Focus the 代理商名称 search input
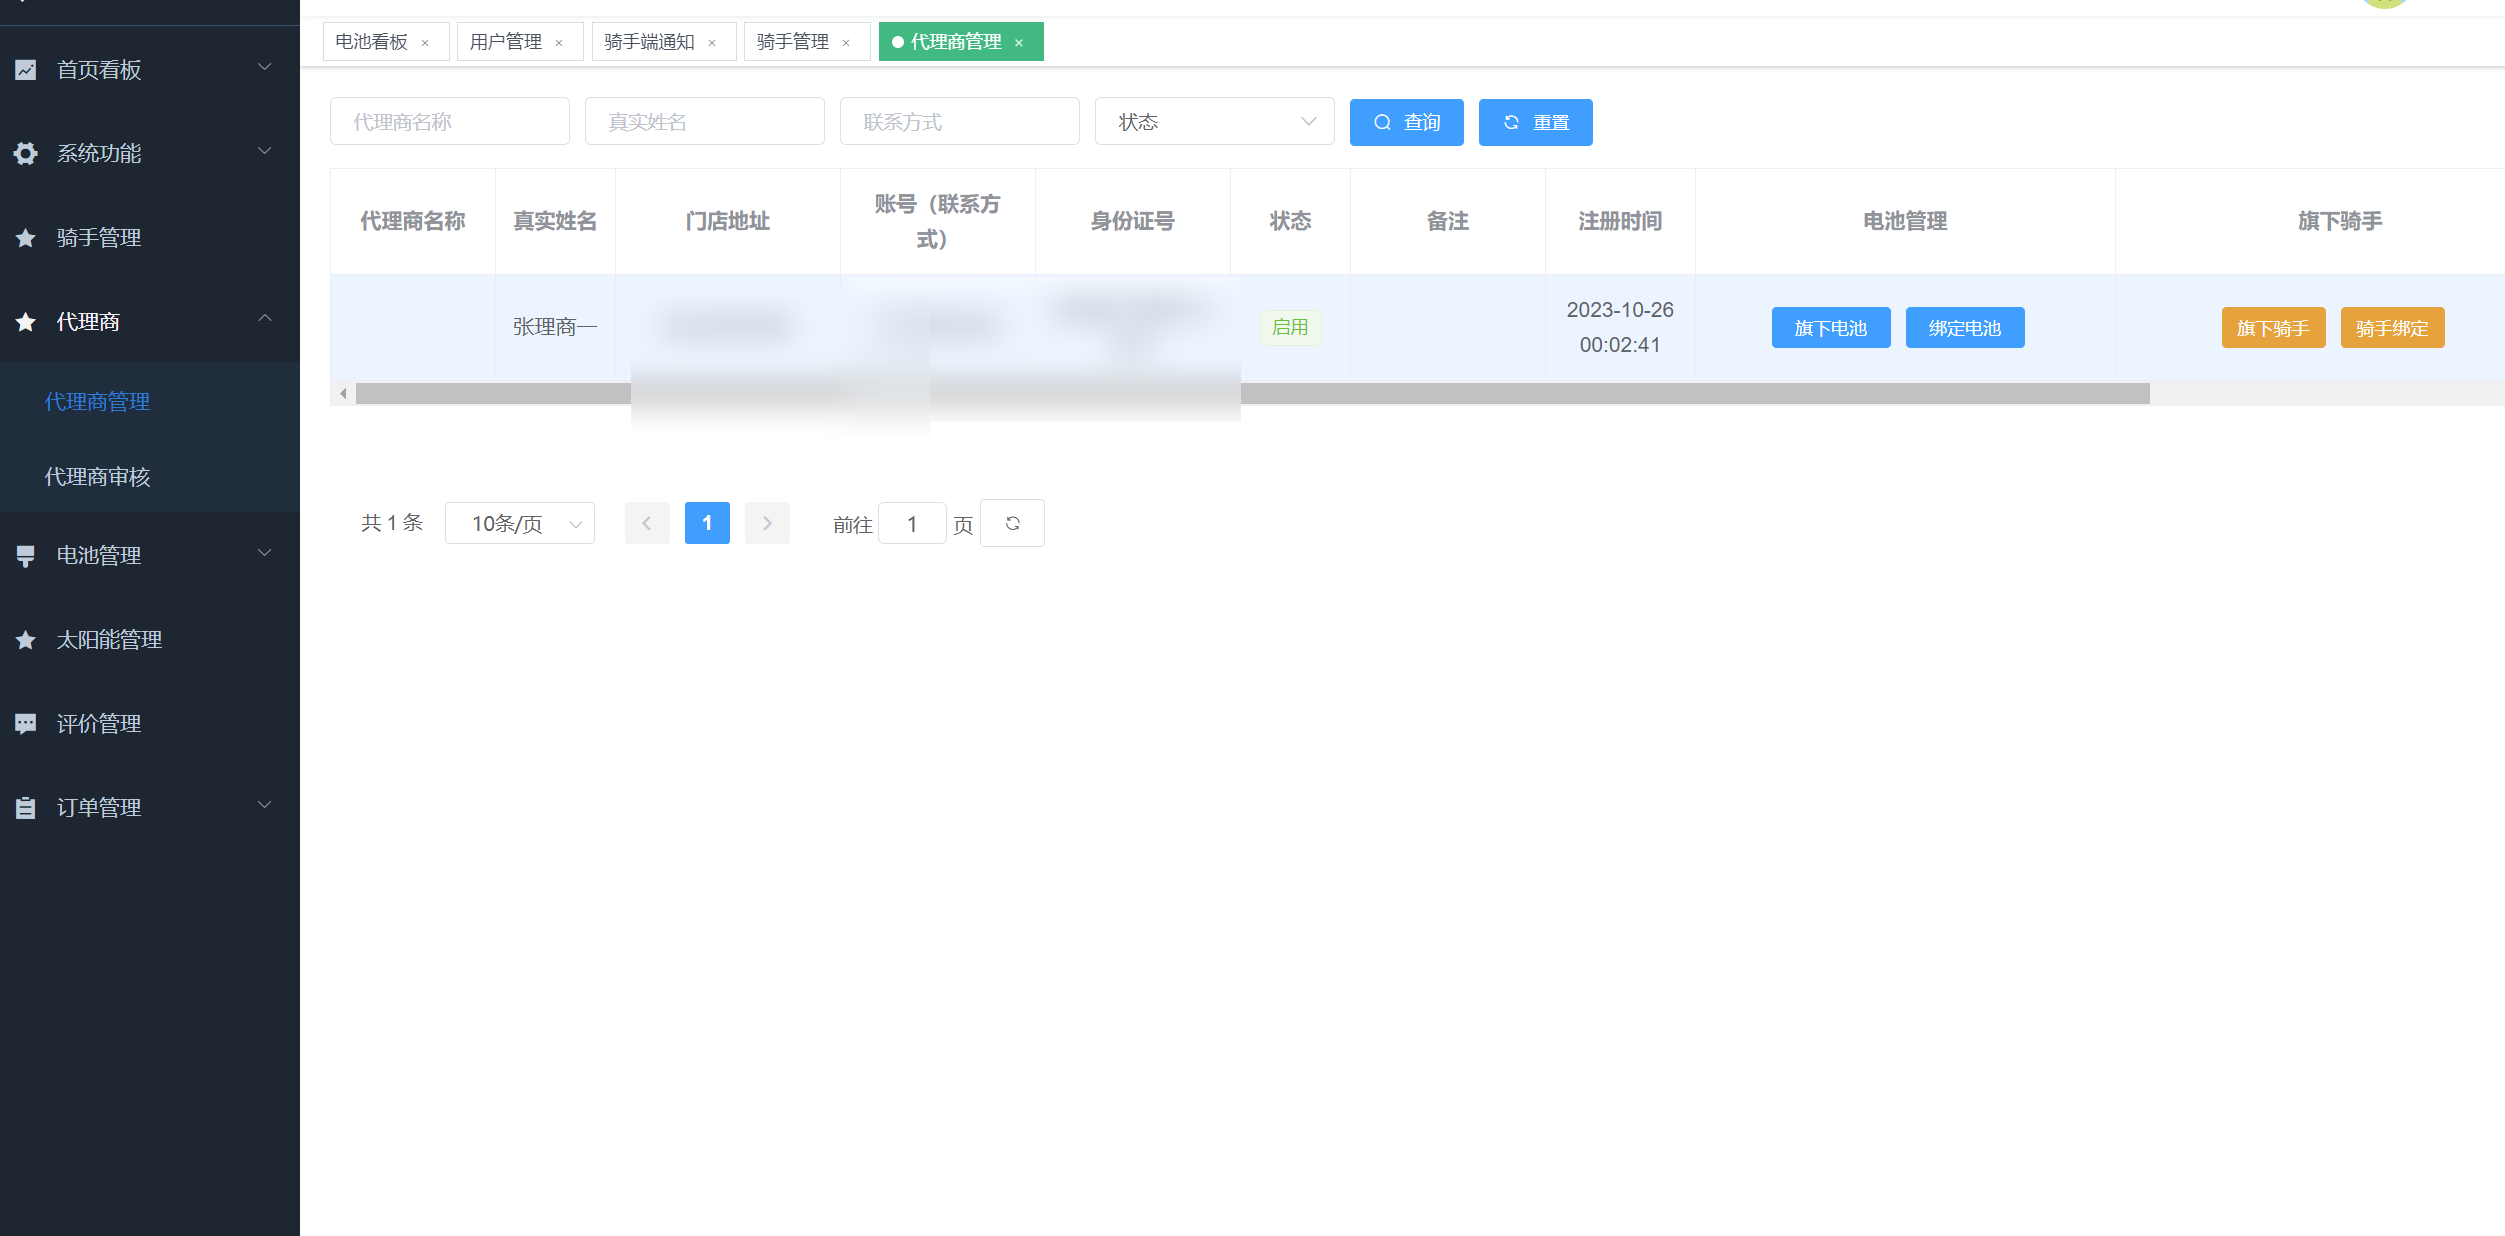The width and height of the screenshot is (2505, 1236). pos(449,122)
